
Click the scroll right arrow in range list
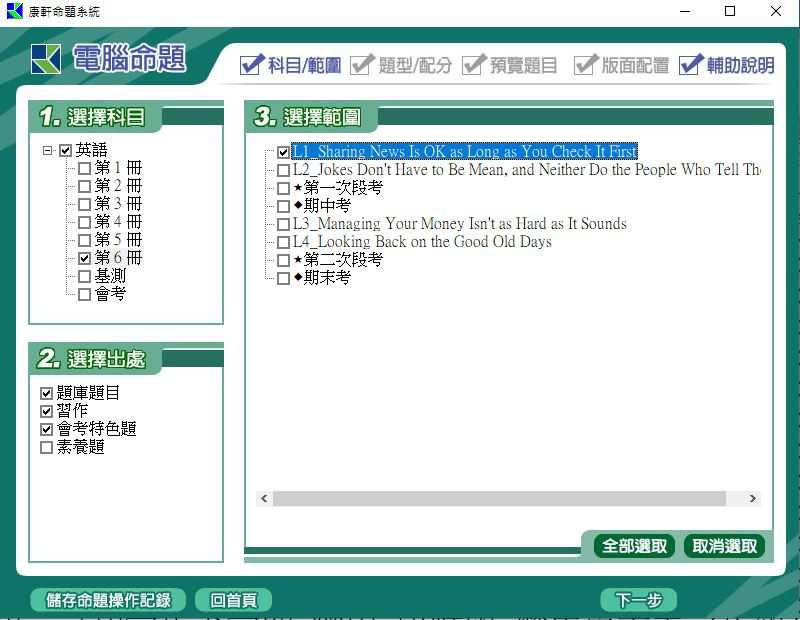coord(753,499)
